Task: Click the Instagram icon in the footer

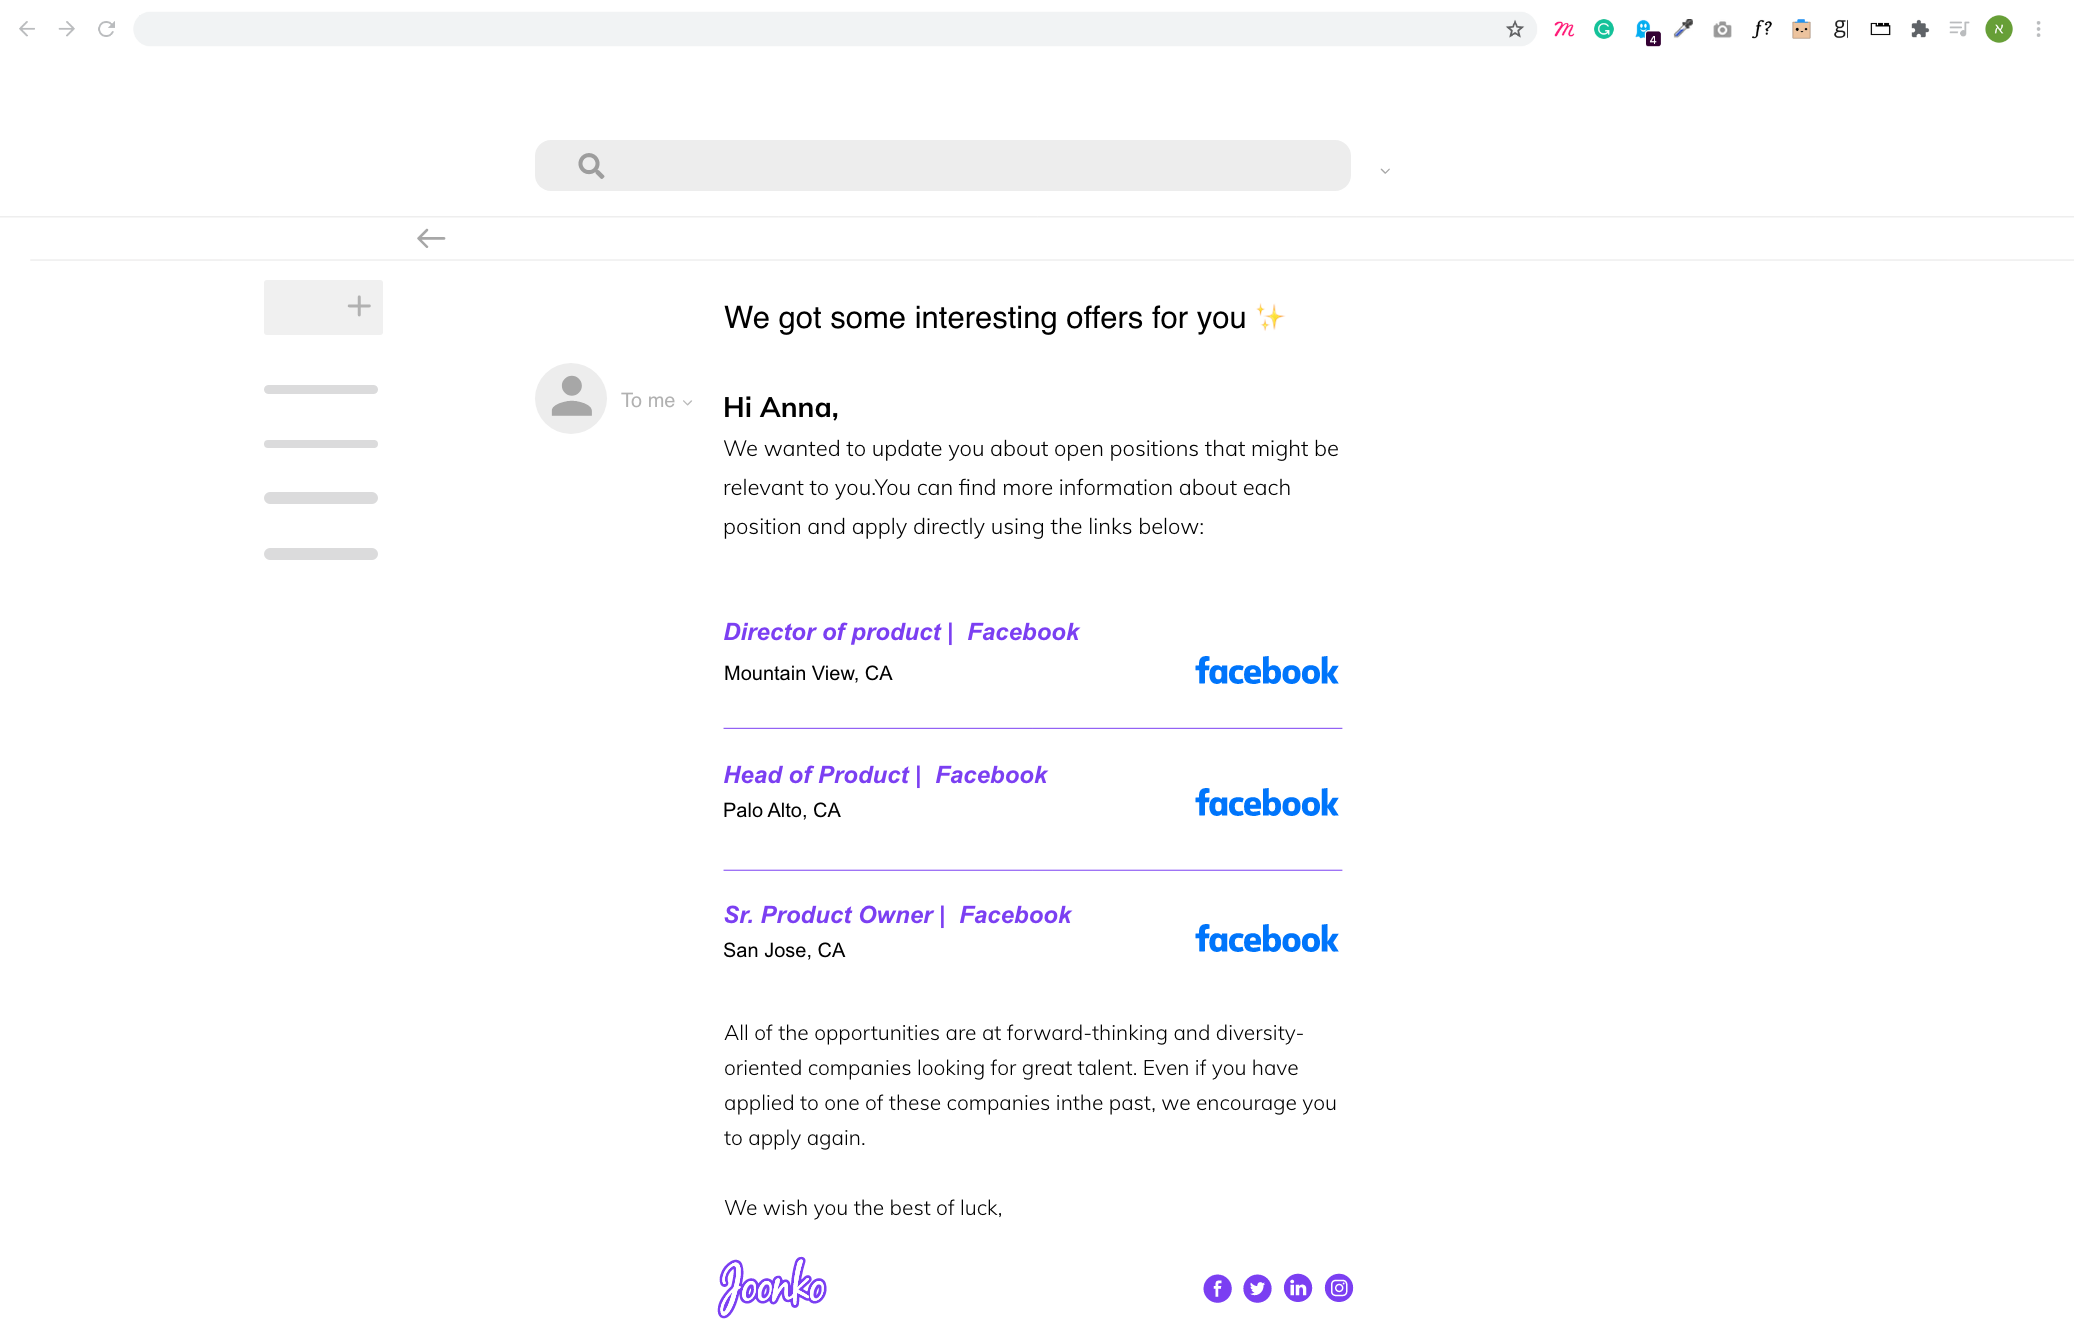Action: click(x=1339, y=1288)
